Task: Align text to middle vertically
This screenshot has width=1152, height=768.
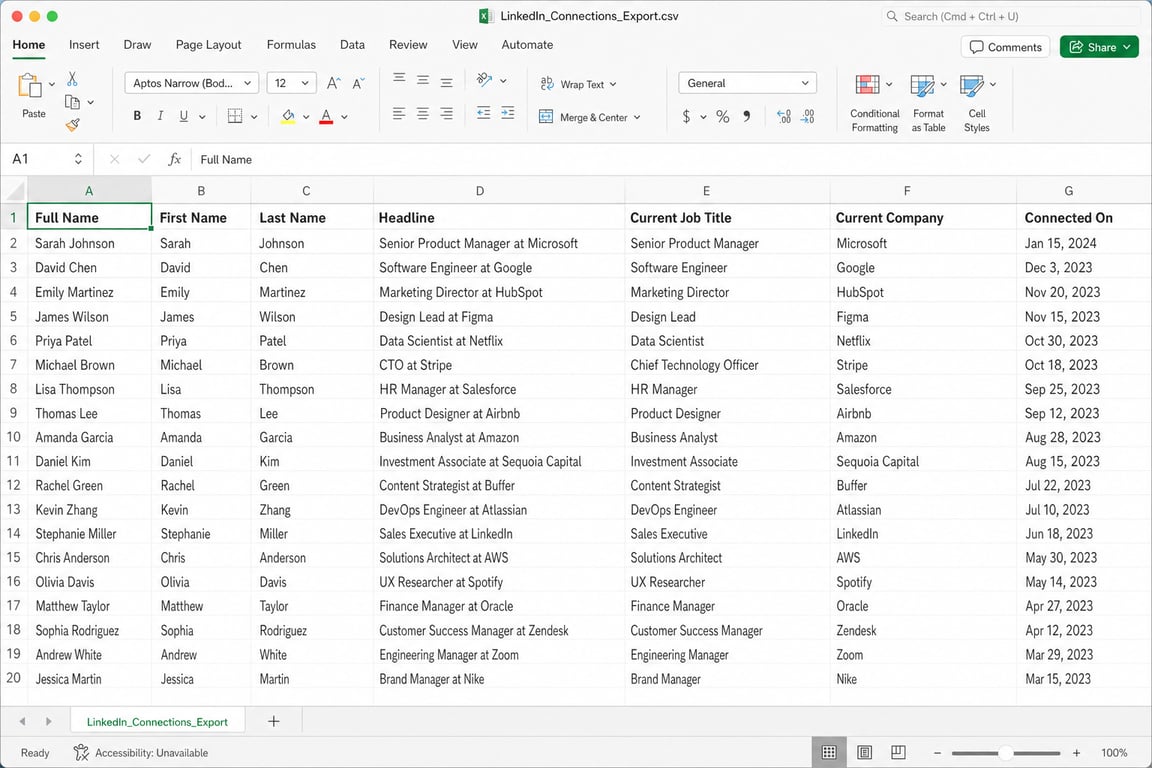Action: pos(423,81)
